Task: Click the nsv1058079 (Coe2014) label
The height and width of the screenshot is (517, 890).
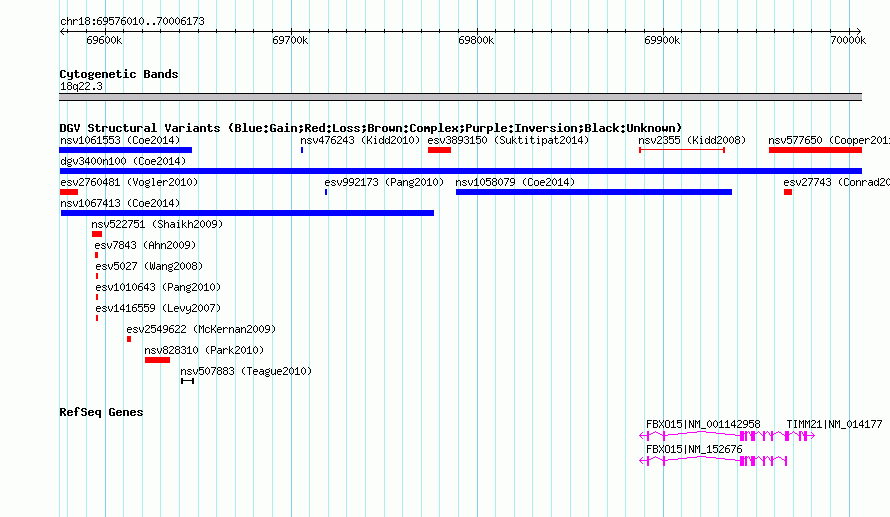Action: pos(515,182)
